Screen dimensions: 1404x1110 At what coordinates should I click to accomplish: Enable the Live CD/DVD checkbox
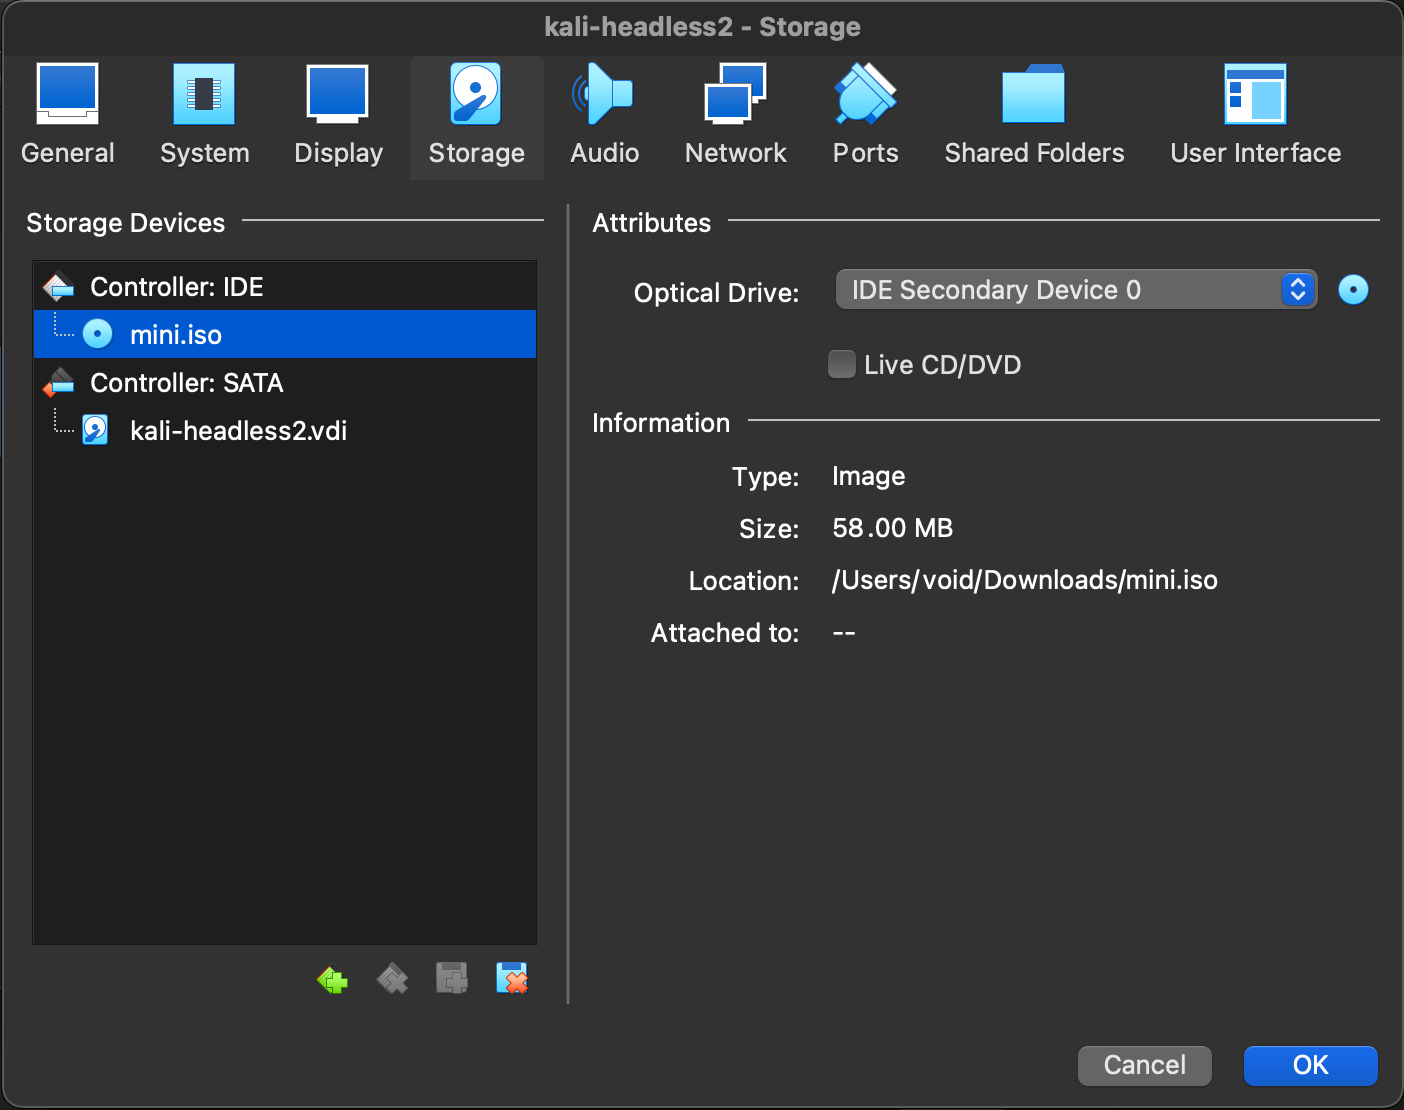[842, 364]
